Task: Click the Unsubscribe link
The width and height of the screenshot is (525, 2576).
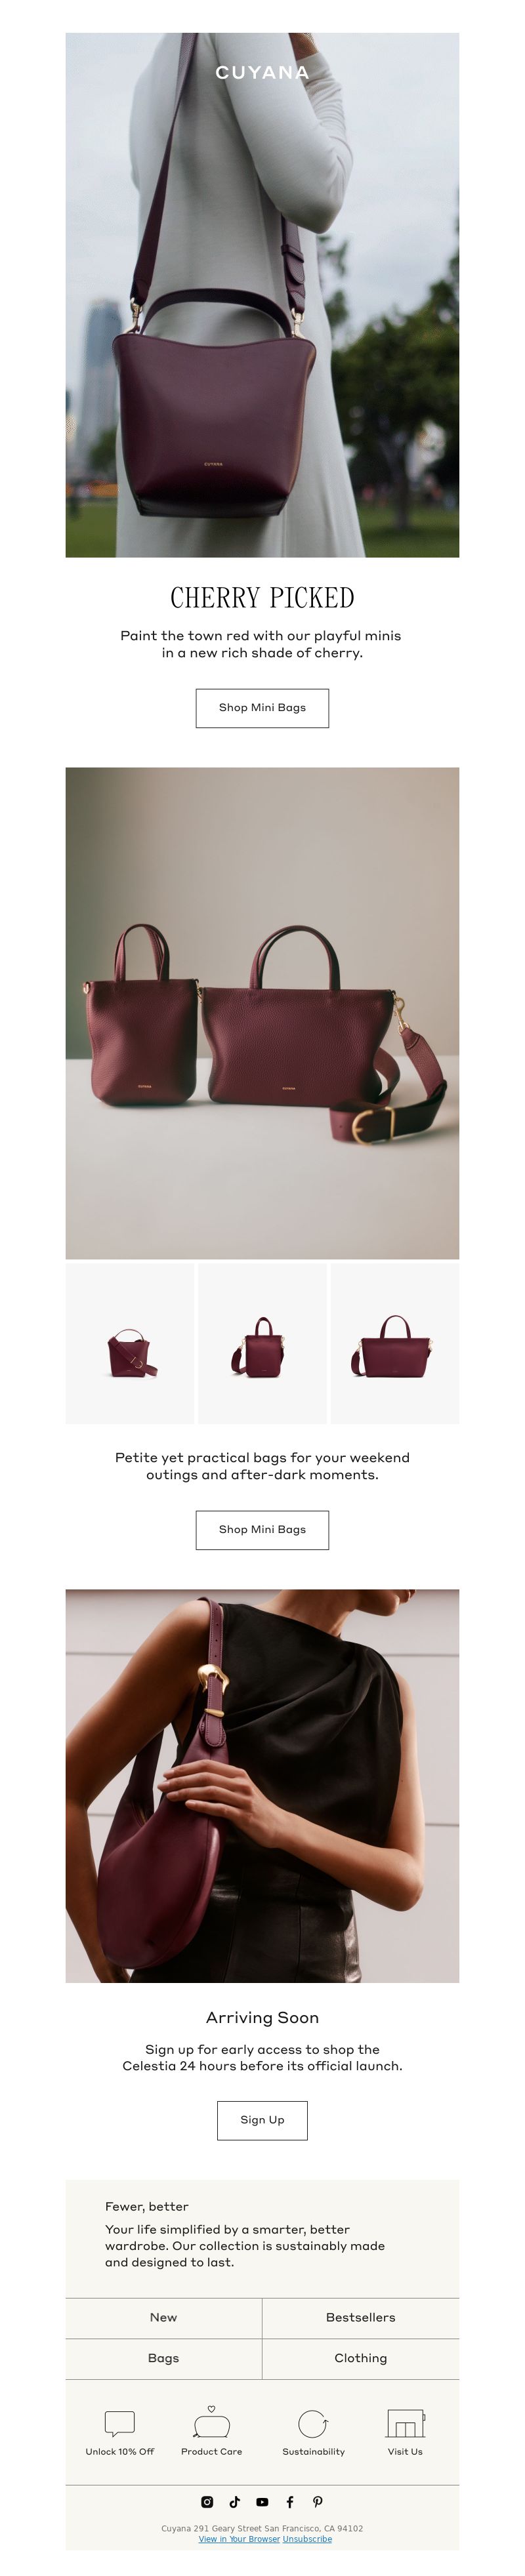Action: click(307, 2538)
